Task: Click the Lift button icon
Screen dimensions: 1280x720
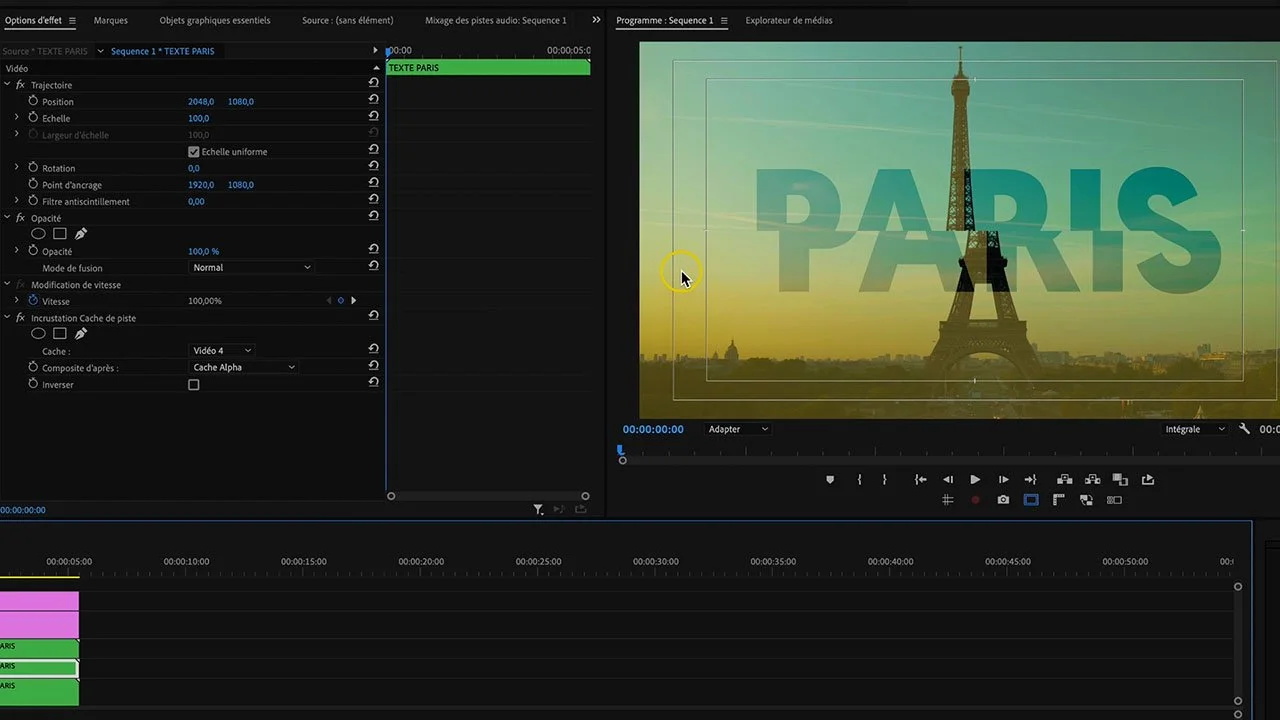Action: tap(1064, 480)
